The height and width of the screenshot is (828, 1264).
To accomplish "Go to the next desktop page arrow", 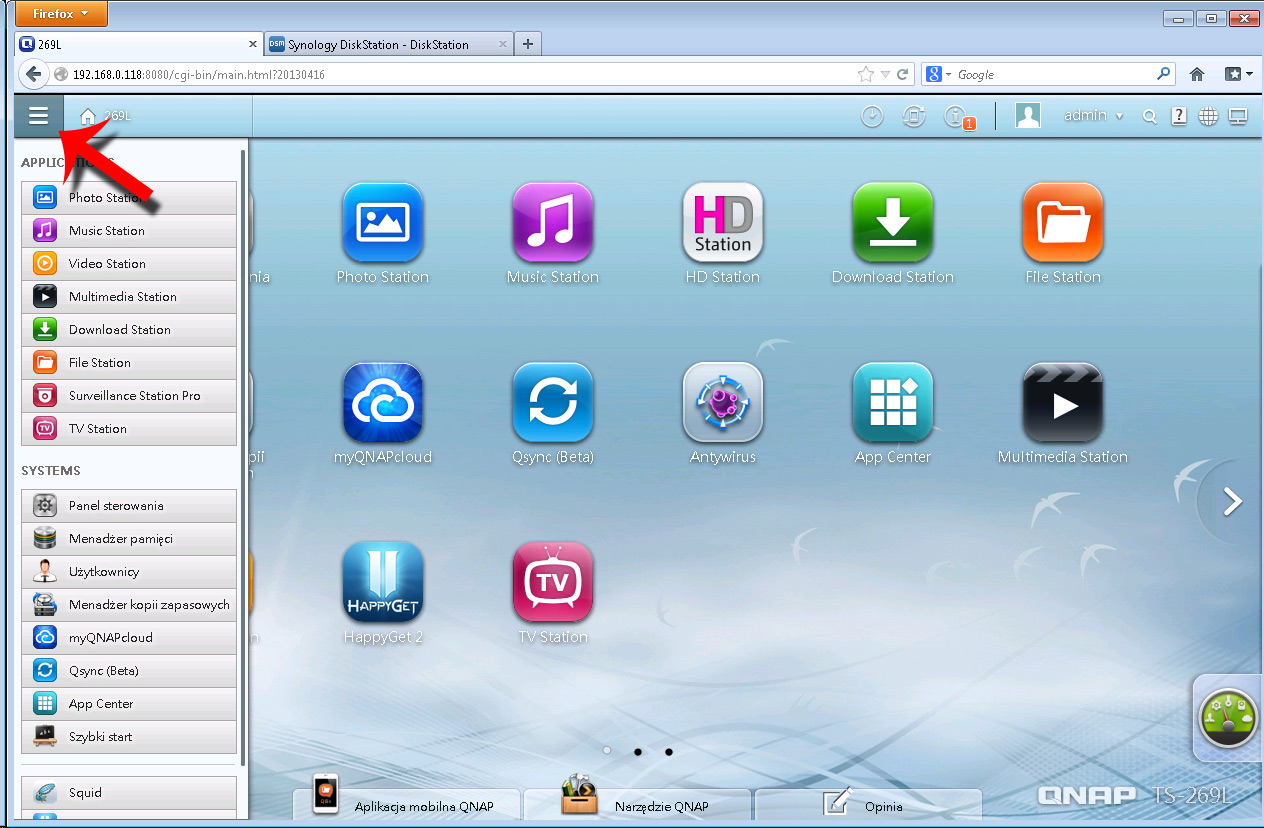I will [x=1233, y=502].
